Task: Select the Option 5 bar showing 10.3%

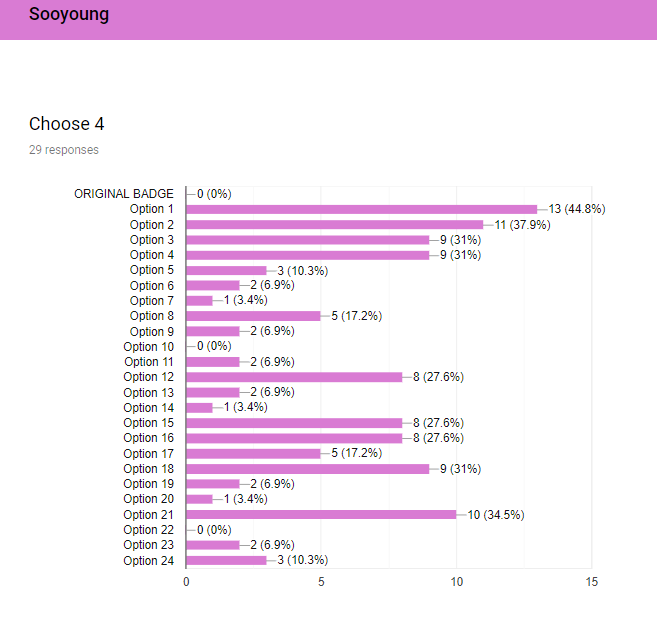Action: click(227, 270)
